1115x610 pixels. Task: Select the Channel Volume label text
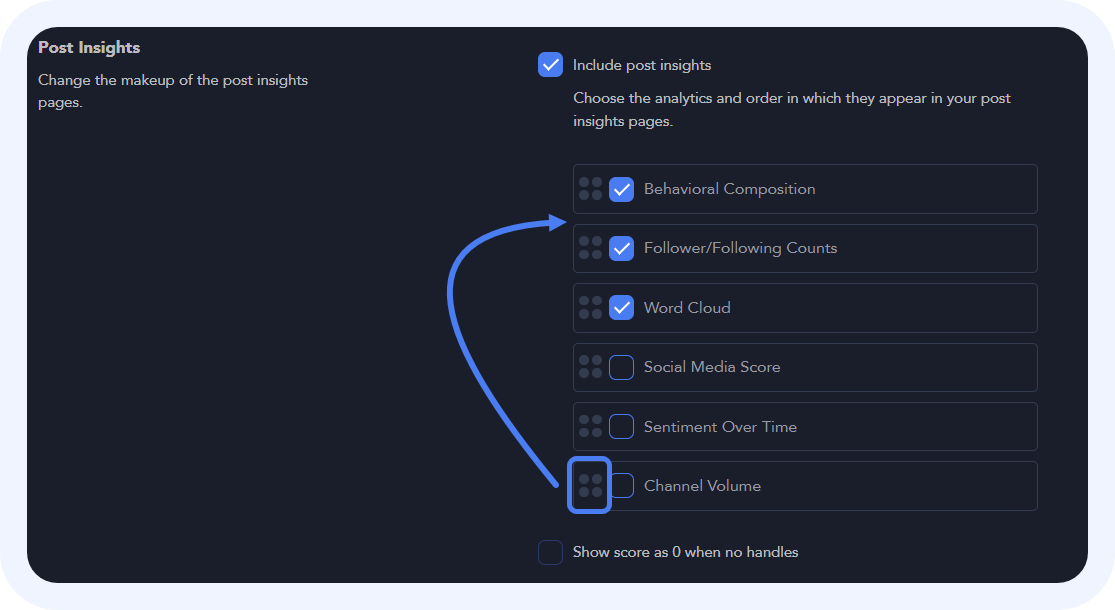(702, 486)
